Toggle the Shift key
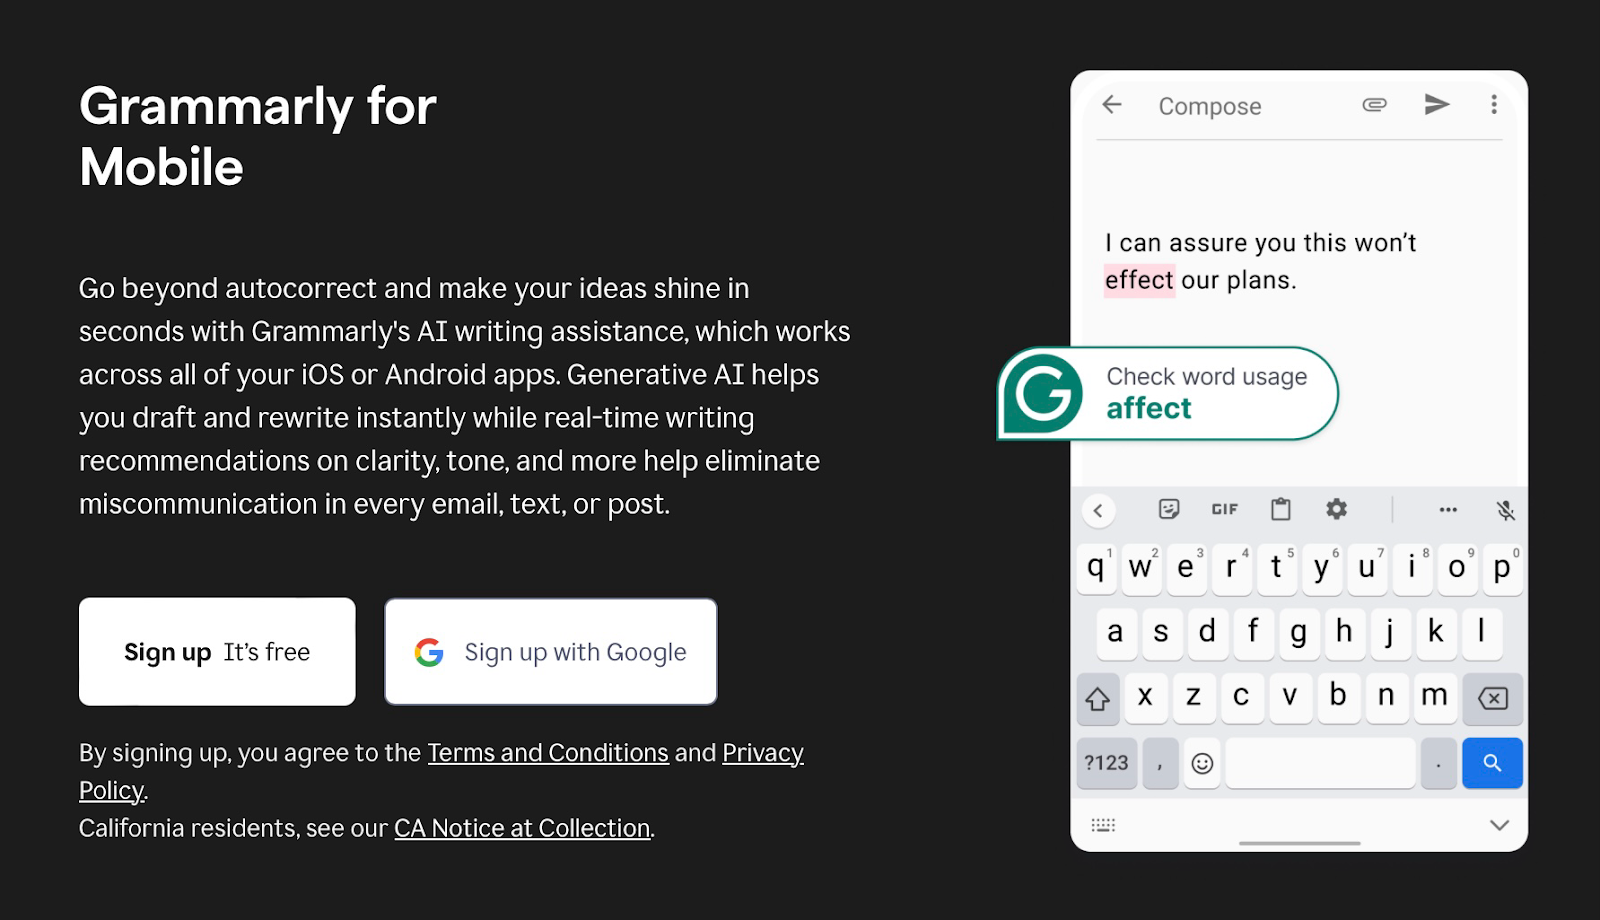This screenshot has height=920, width=1600. (x=1098, y=698)
